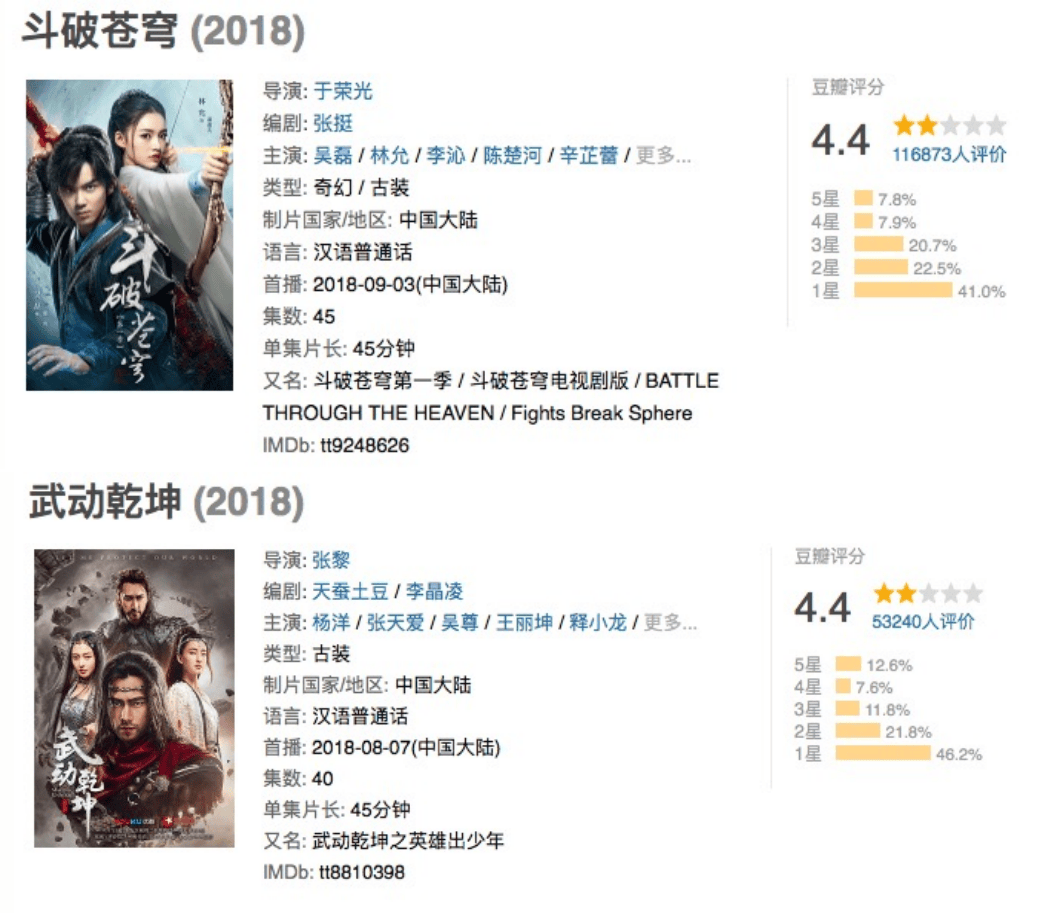
Task: Open director 于荣光 link
Action: click(x=343, y=91)
